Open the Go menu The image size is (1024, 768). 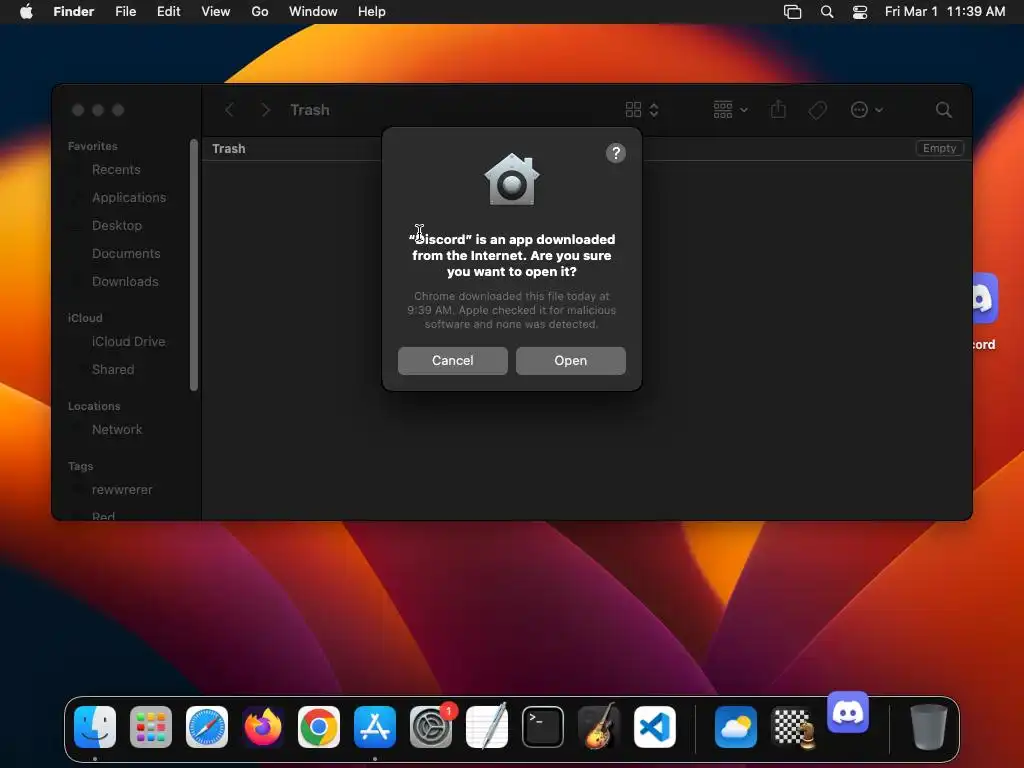coord(260,11)
